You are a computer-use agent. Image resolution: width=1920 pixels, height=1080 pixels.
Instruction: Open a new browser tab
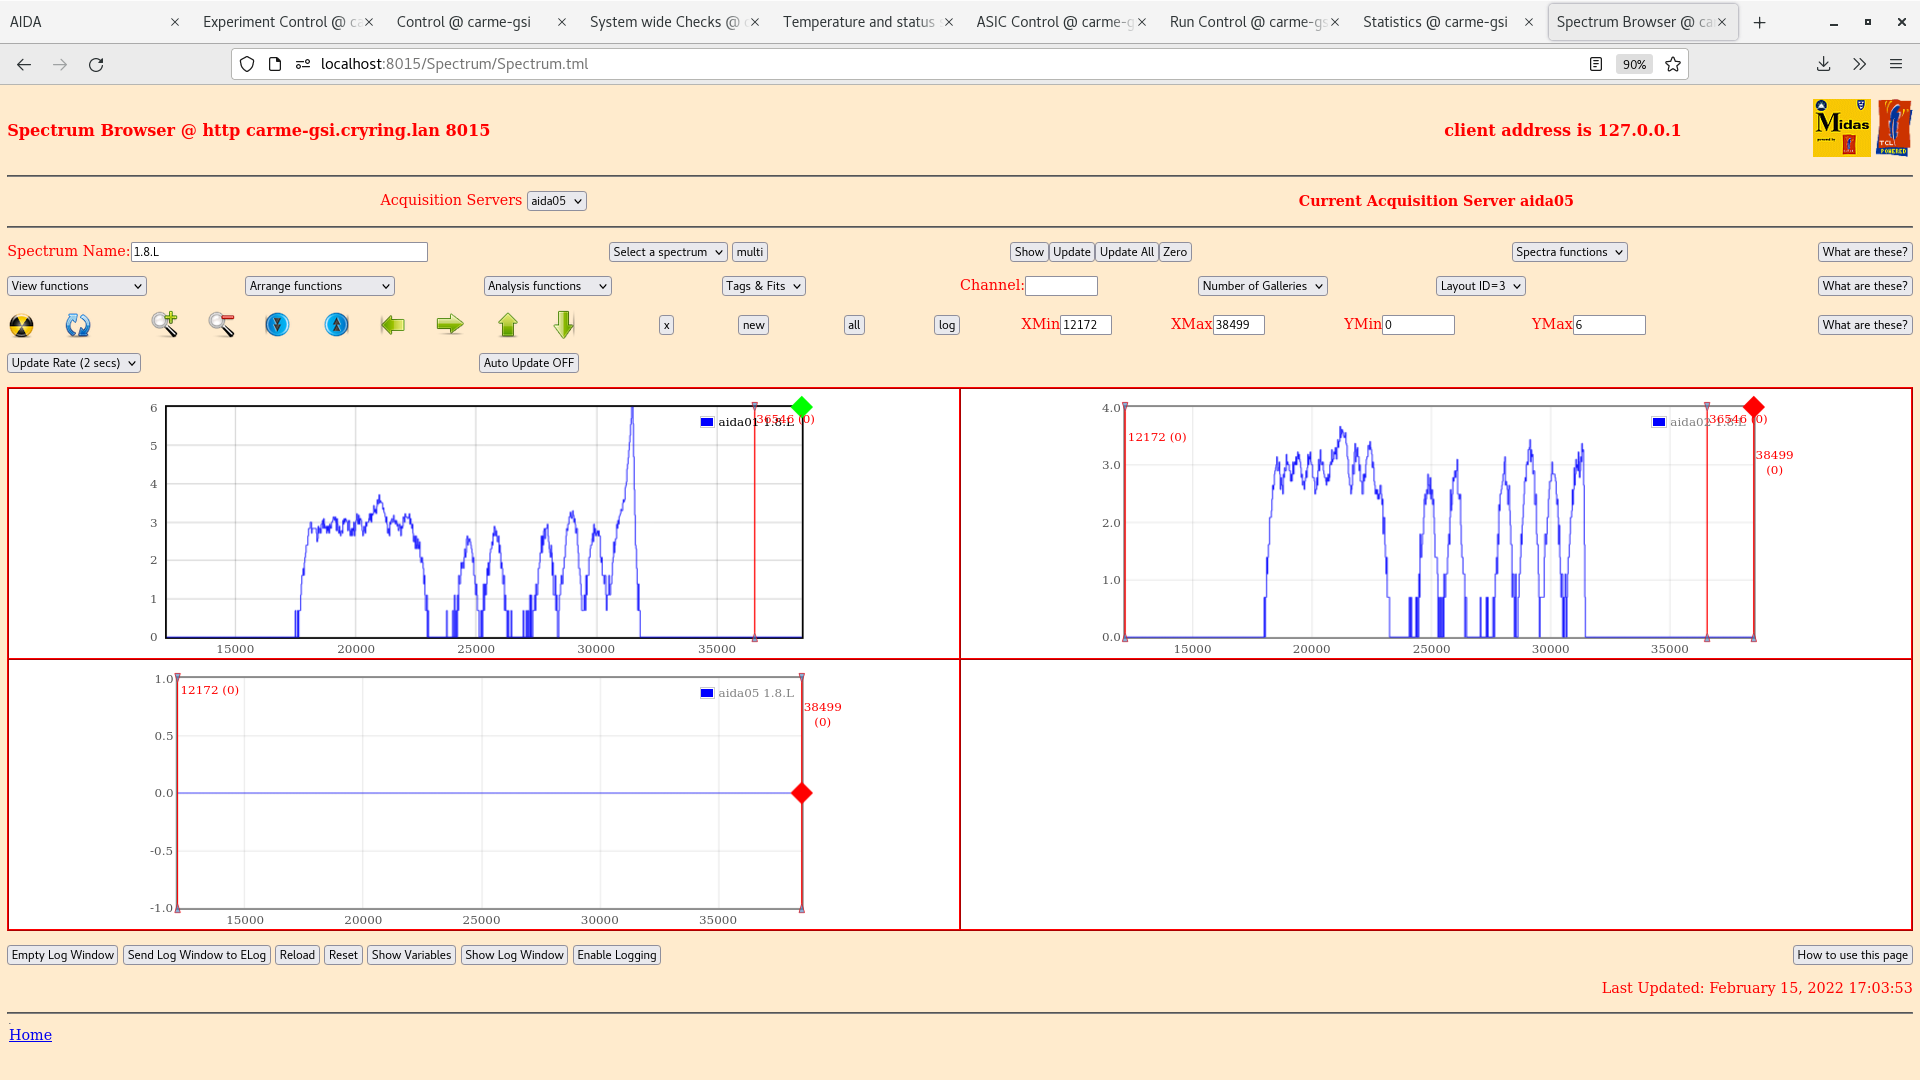[x=1760, y=22]
